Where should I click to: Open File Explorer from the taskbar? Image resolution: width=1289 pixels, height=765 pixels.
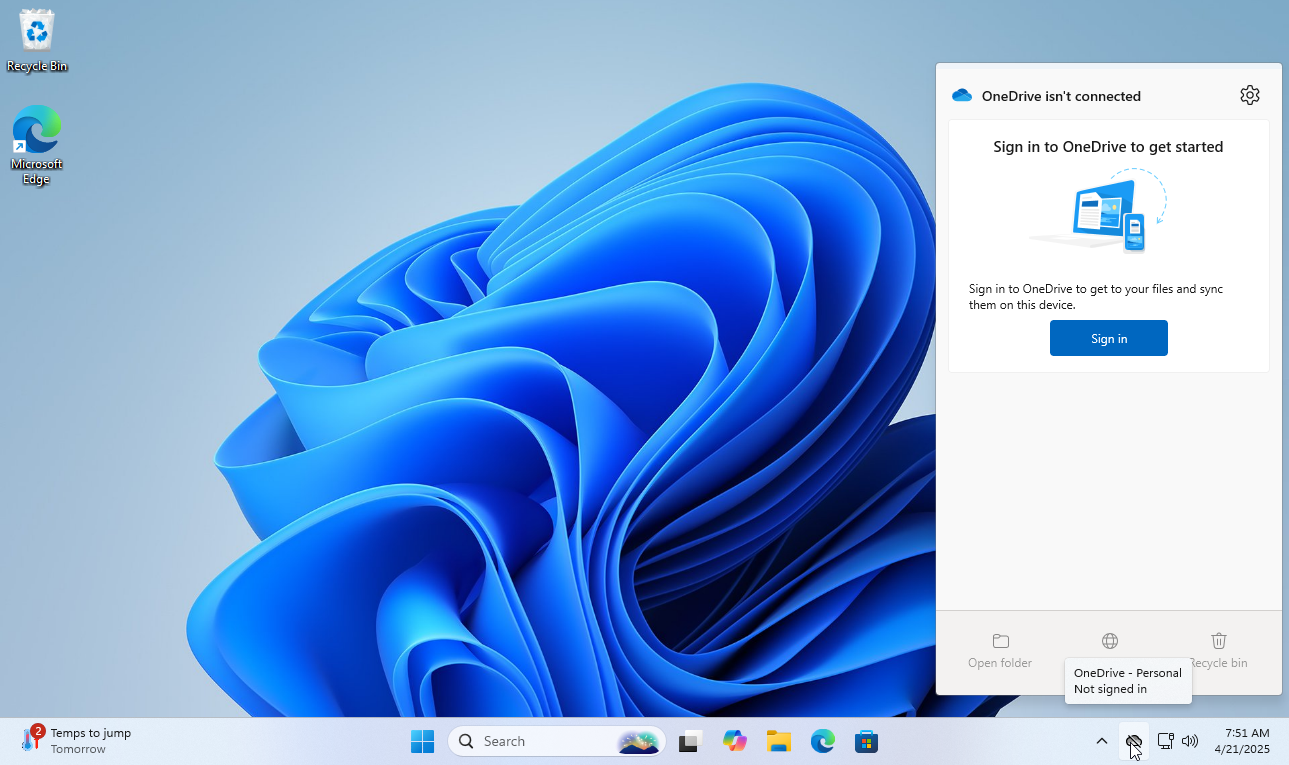pos(778,741)
